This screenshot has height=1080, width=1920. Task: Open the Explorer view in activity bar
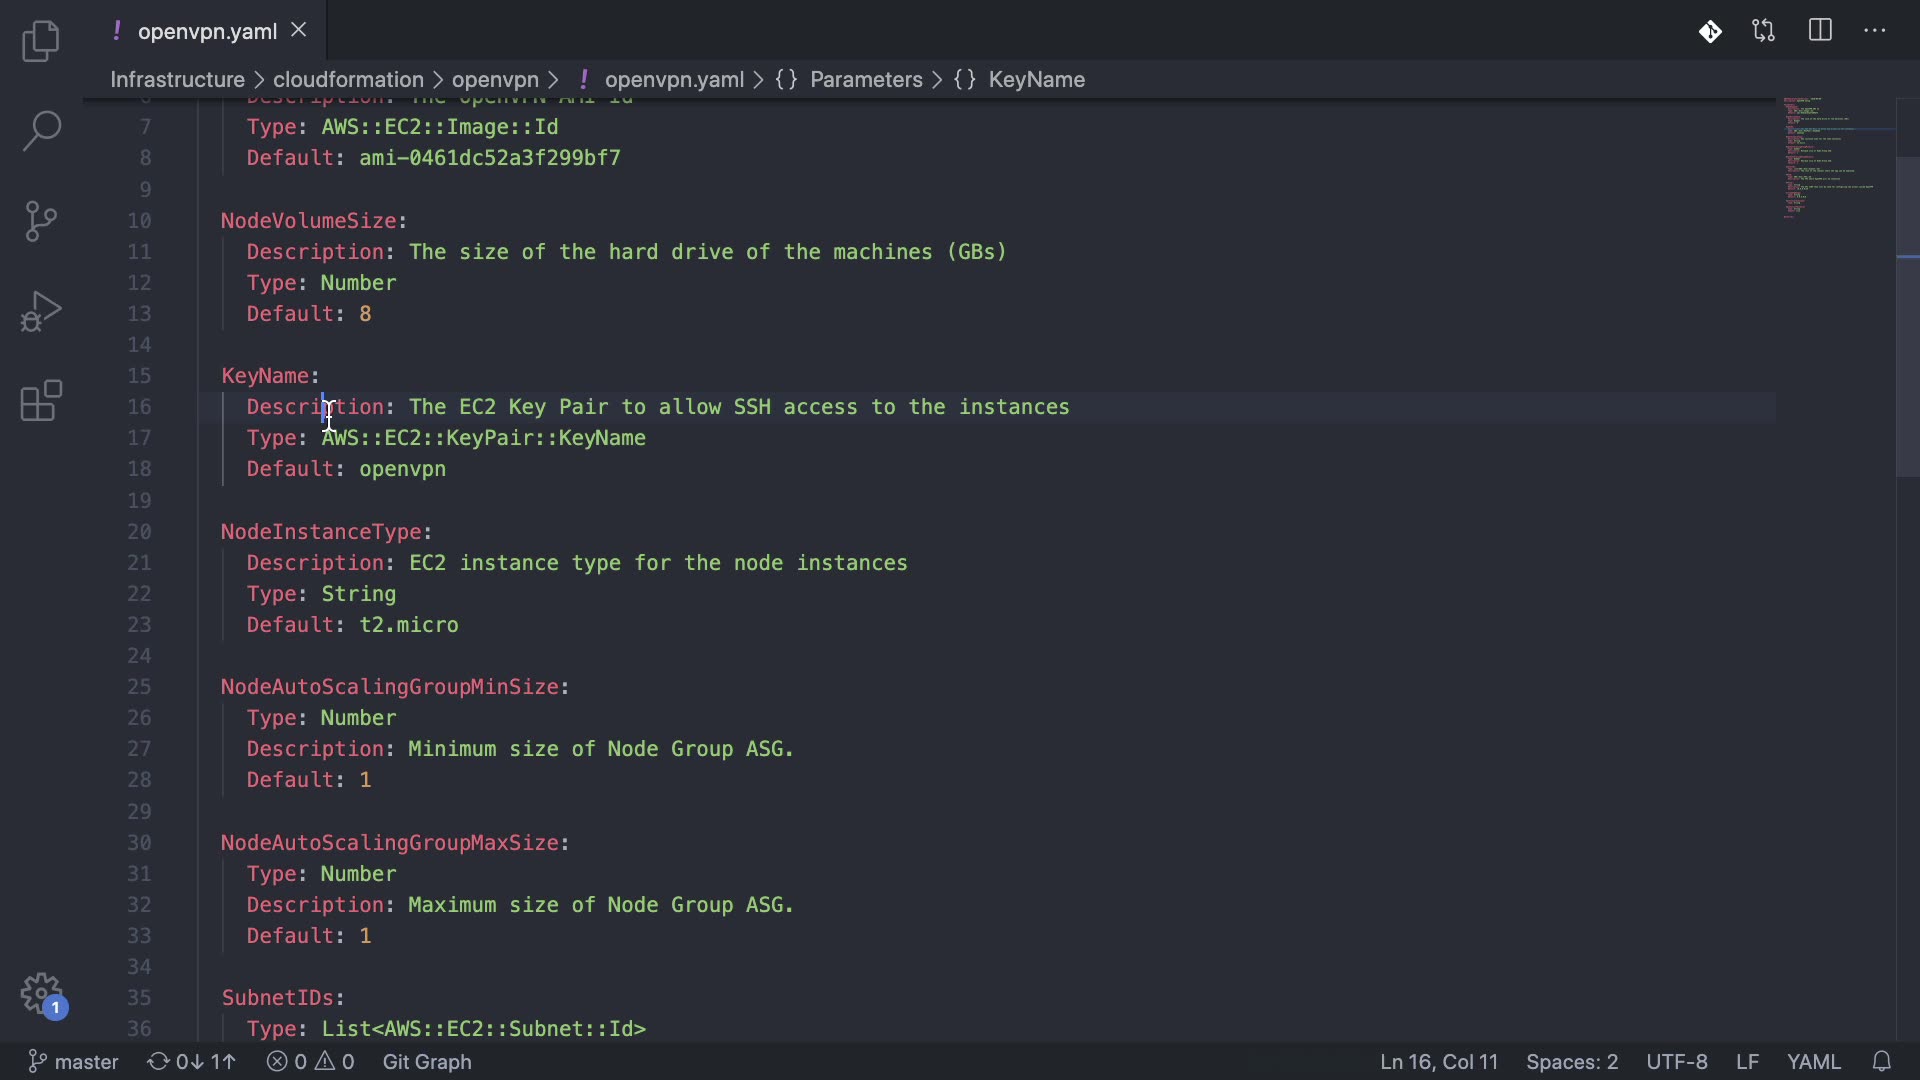41,41
